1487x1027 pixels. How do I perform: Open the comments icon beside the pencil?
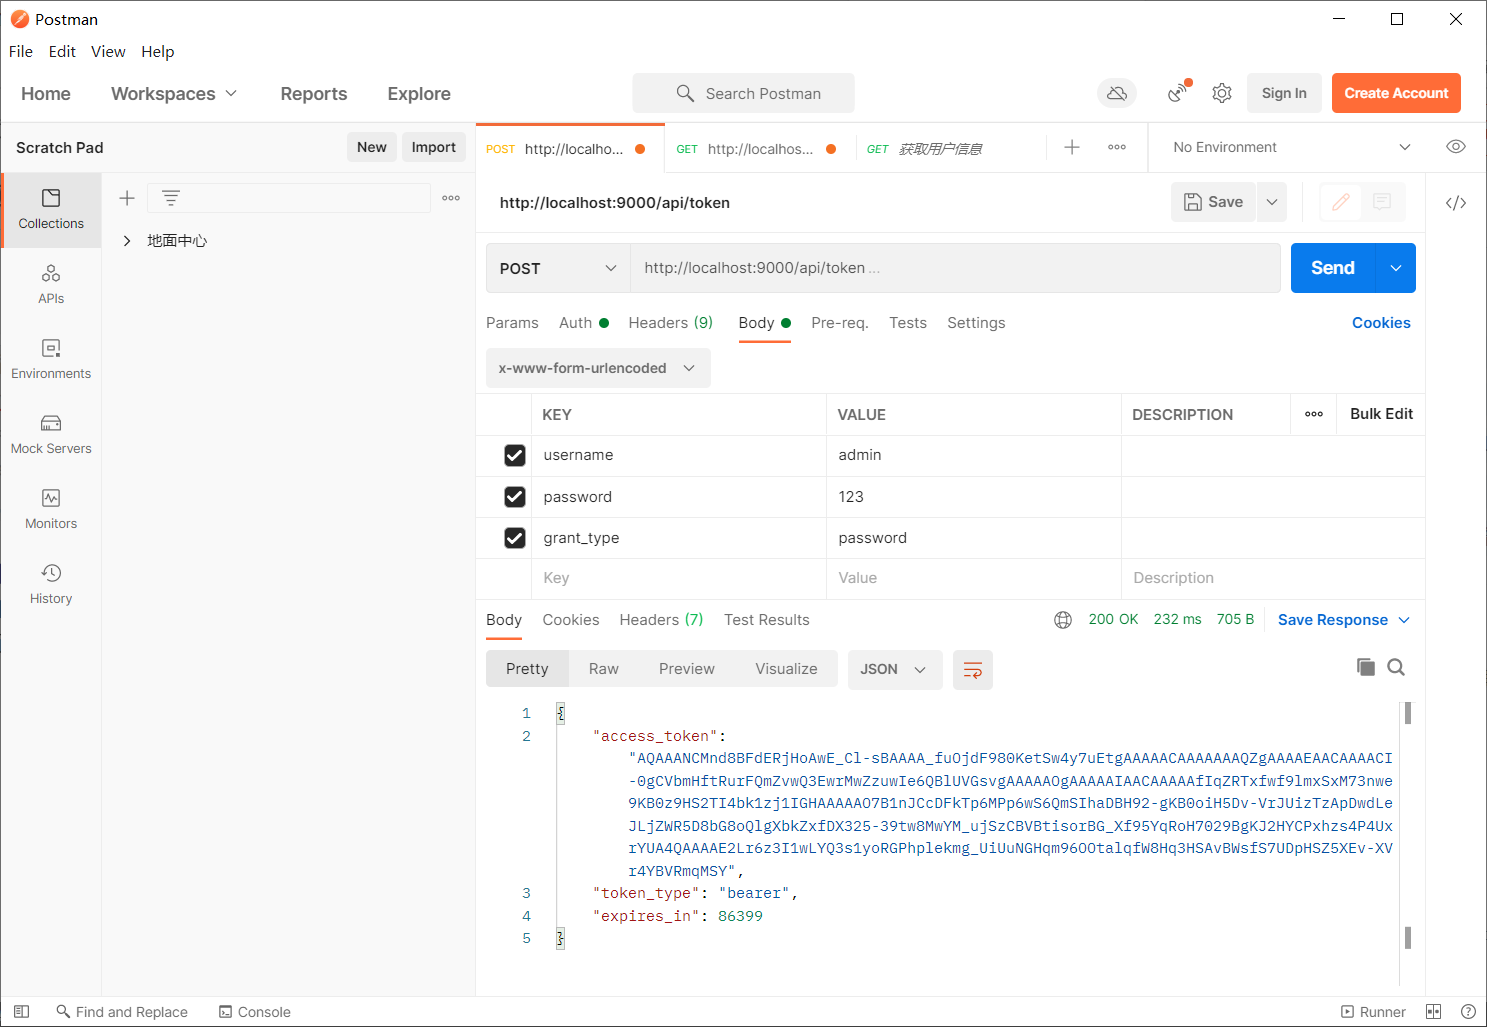click(x=1382, y=202)
